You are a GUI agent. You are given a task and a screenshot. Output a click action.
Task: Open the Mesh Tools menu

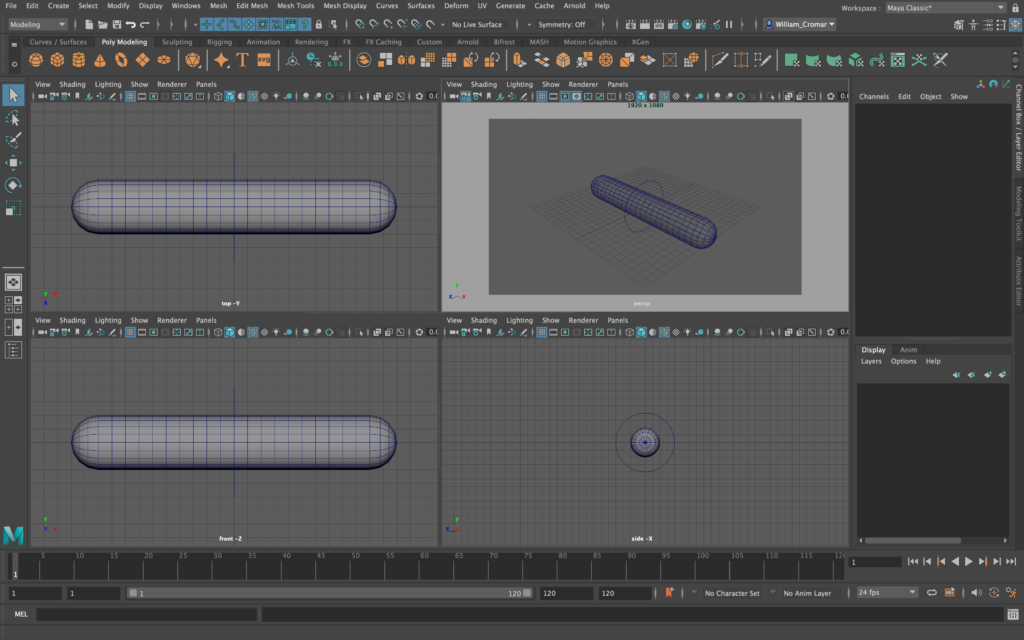tap(295, 6)
